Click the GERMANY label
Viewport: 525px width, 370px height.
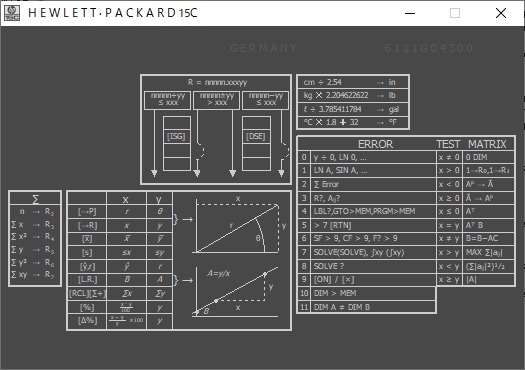[x=264, y=48]
